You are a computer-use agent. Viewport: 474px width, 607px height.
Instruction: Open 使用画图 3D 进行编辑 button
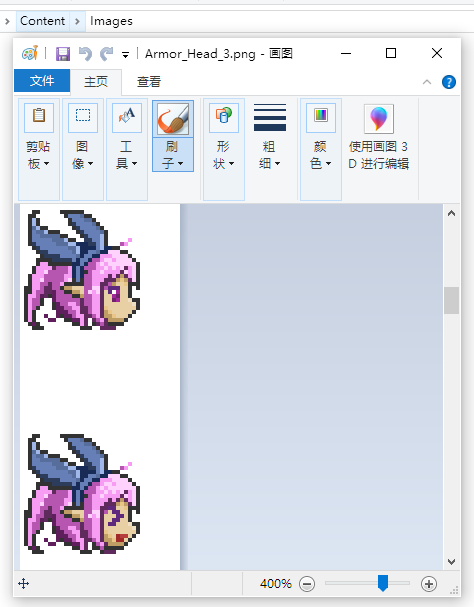click(x=379, y=138)
